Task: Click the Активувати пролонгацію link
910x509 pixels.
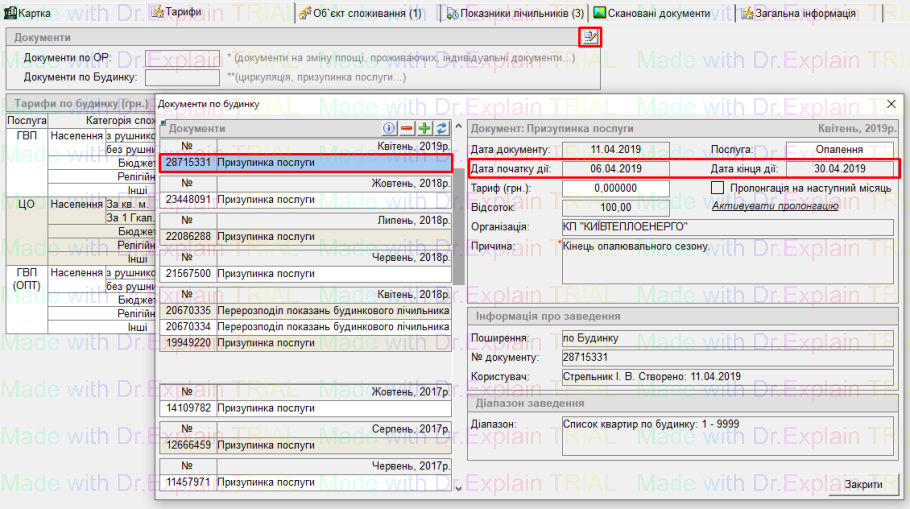Action: tap(775, 206)
